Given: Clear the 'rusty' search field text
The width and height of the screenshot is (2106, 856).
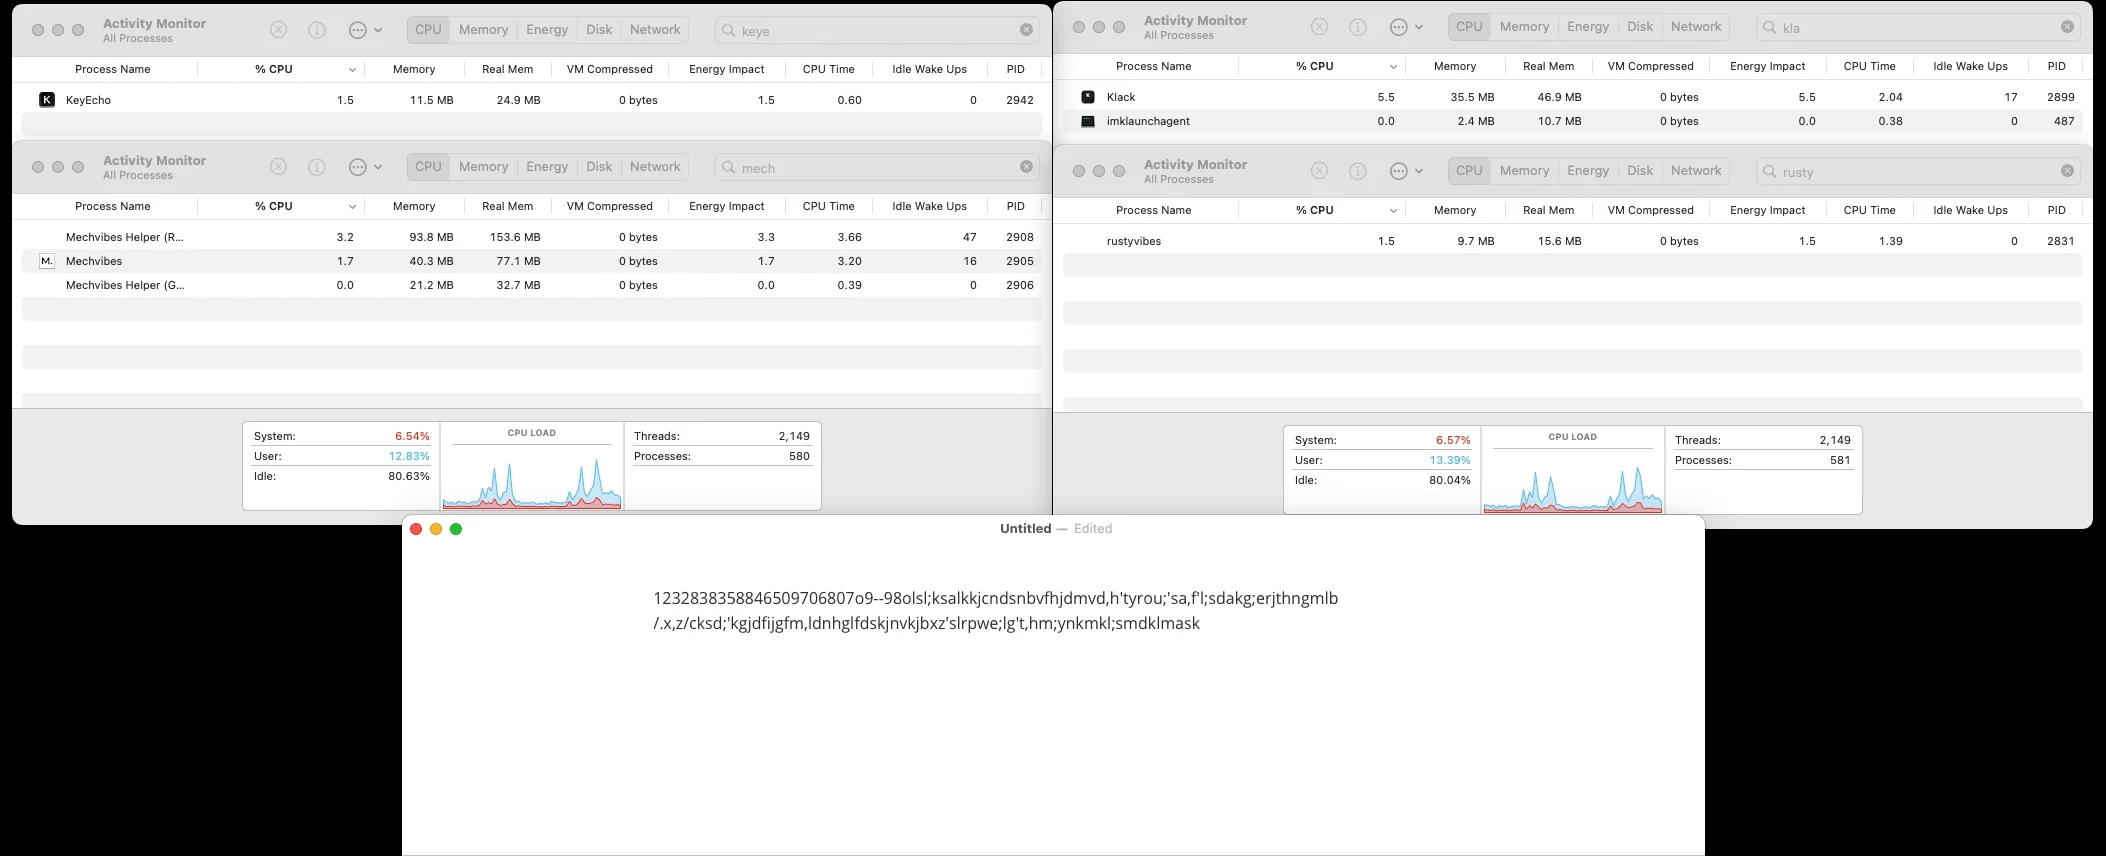Looking at the screenshot, I should [2067, 171].
